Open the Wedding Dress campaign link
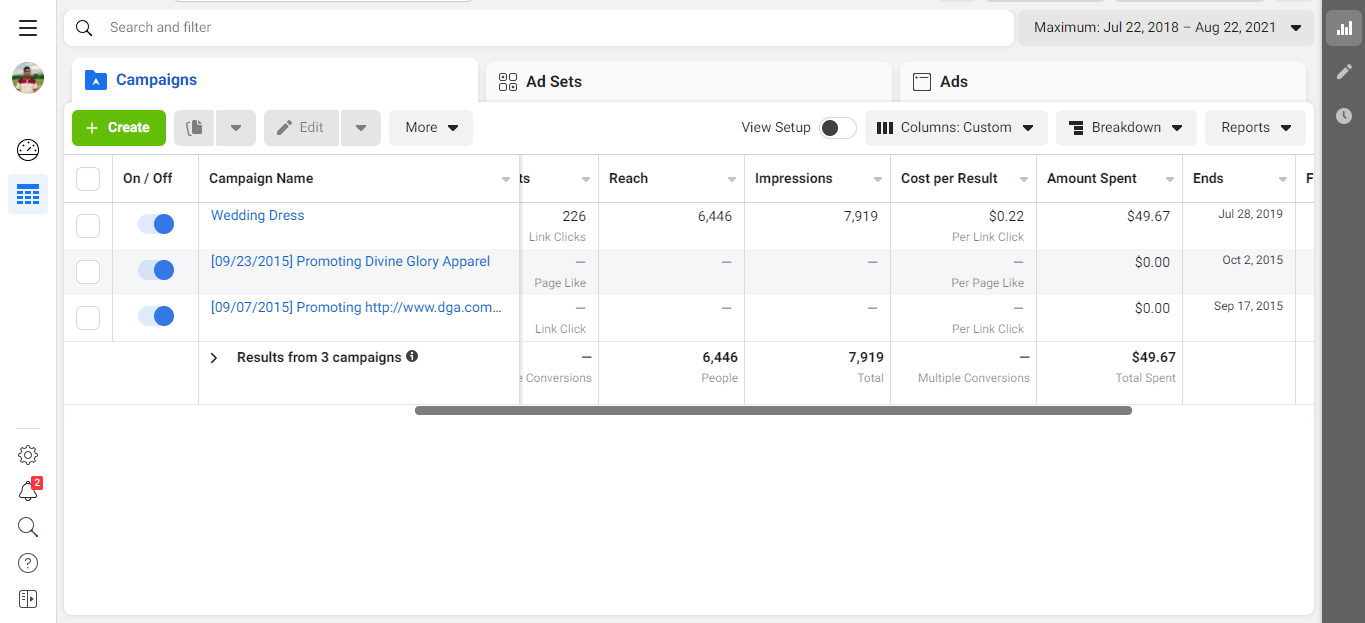Screen dimensions: 1365x623 257,215
